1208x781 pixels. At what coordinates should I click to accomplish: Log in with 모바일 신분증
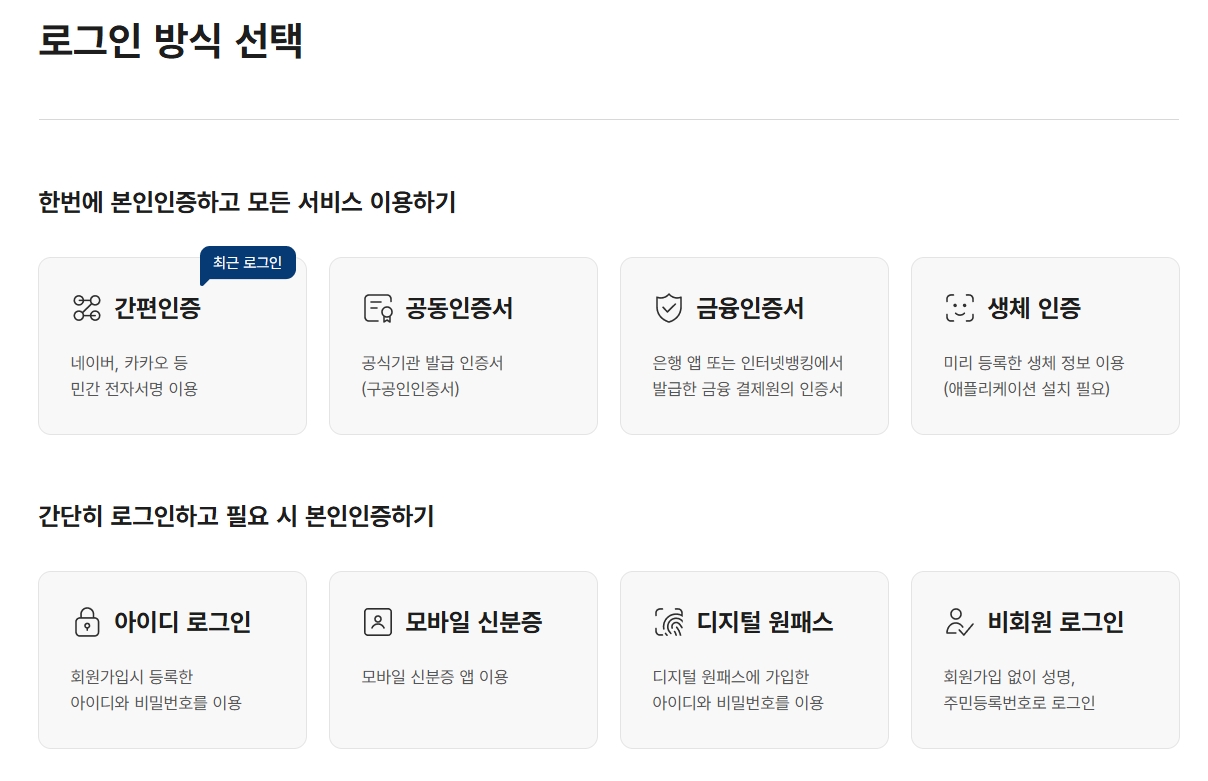[463, 659]
